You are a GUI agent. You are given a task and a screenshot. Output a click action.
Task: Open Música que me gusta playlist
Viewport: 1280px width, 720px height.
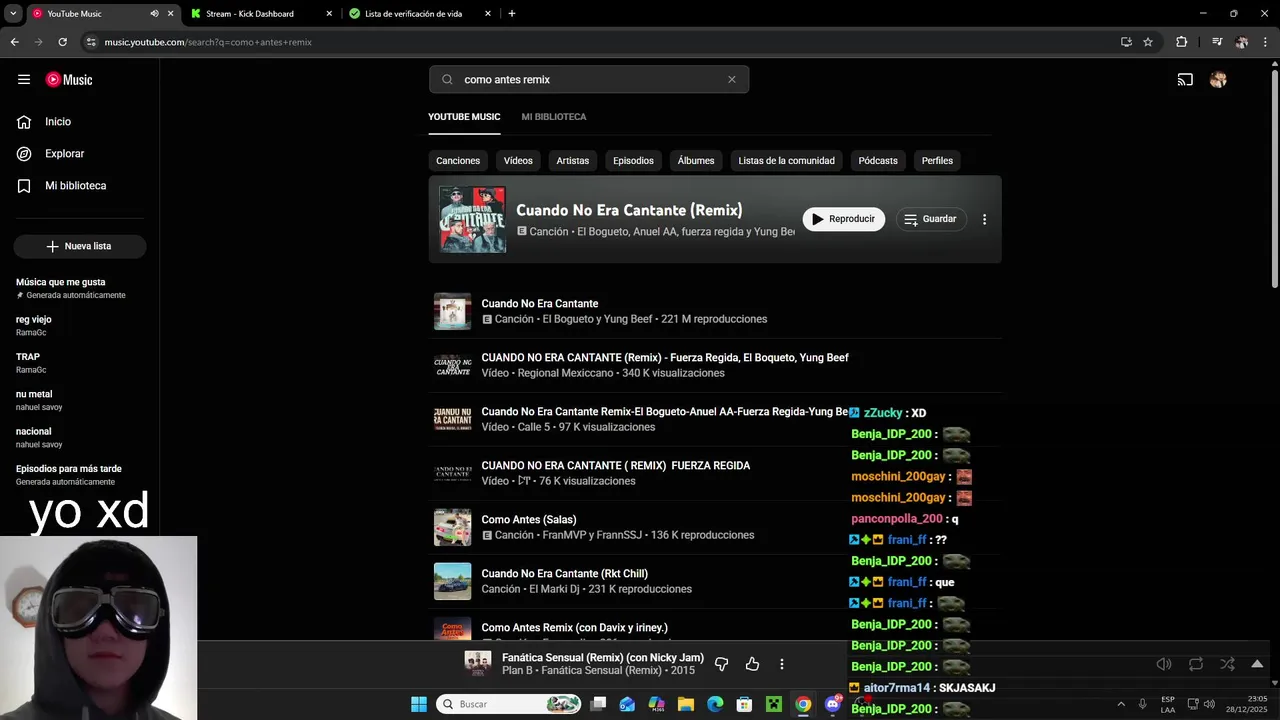point(79,288)
